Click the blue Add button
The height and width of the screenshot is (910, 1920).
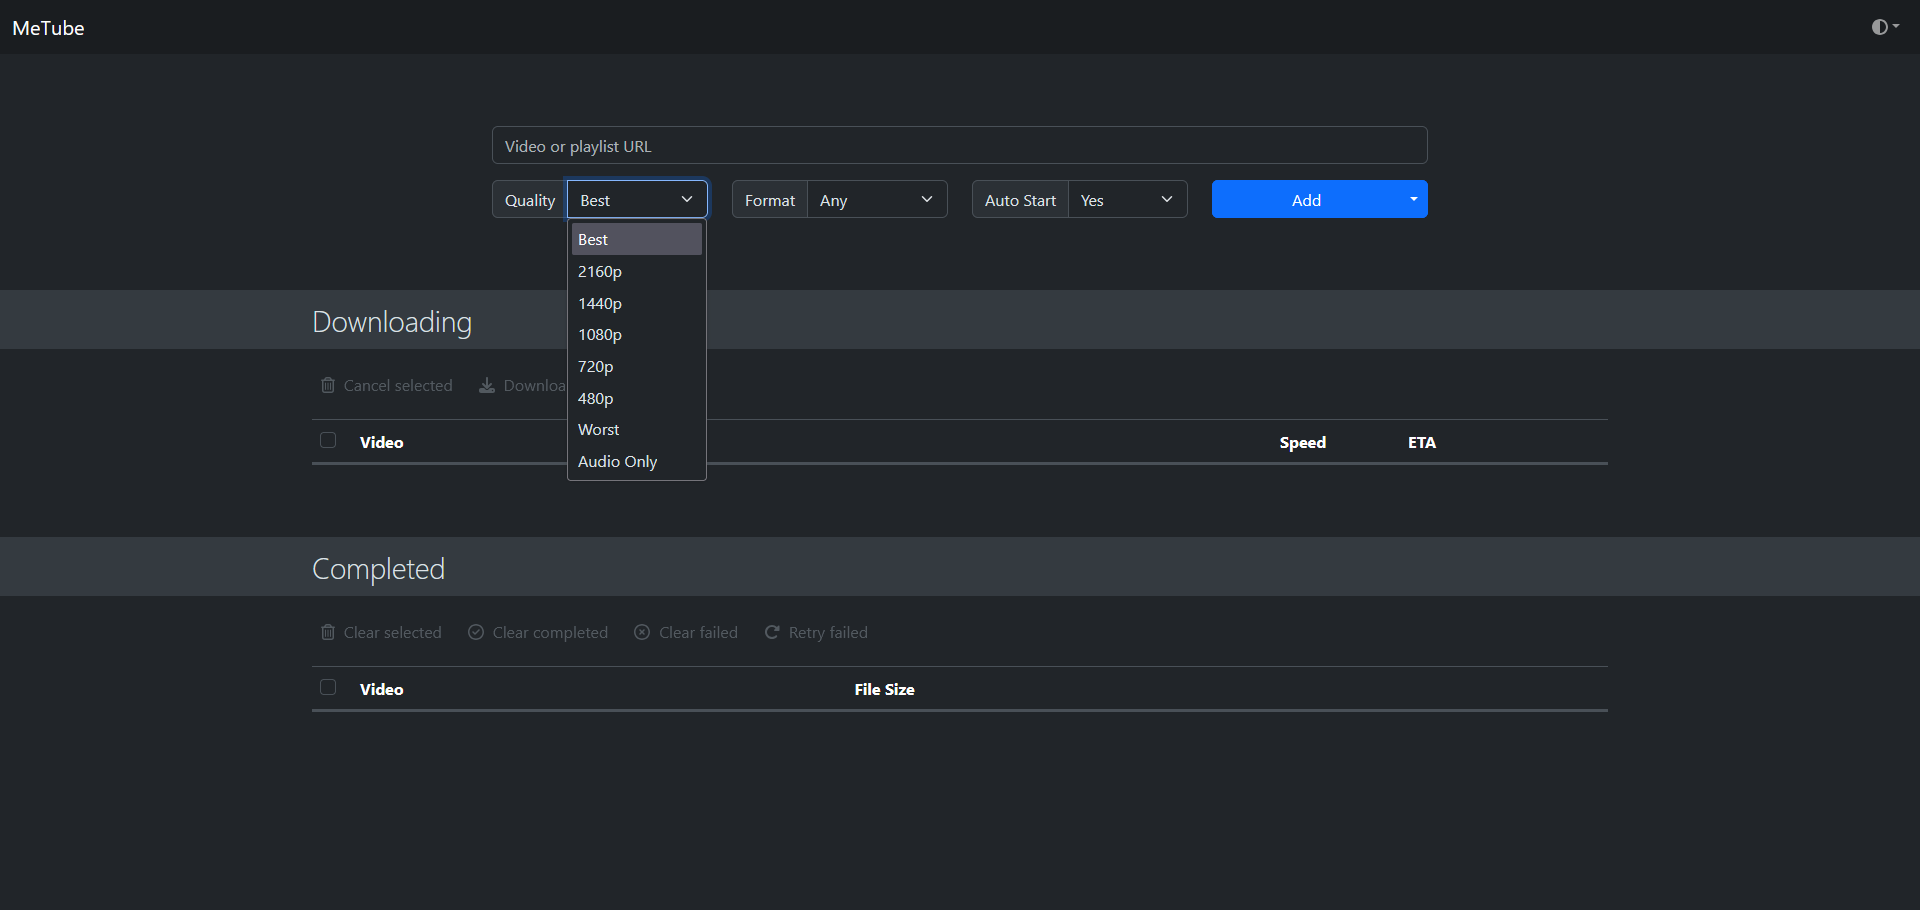(1306, 199)
